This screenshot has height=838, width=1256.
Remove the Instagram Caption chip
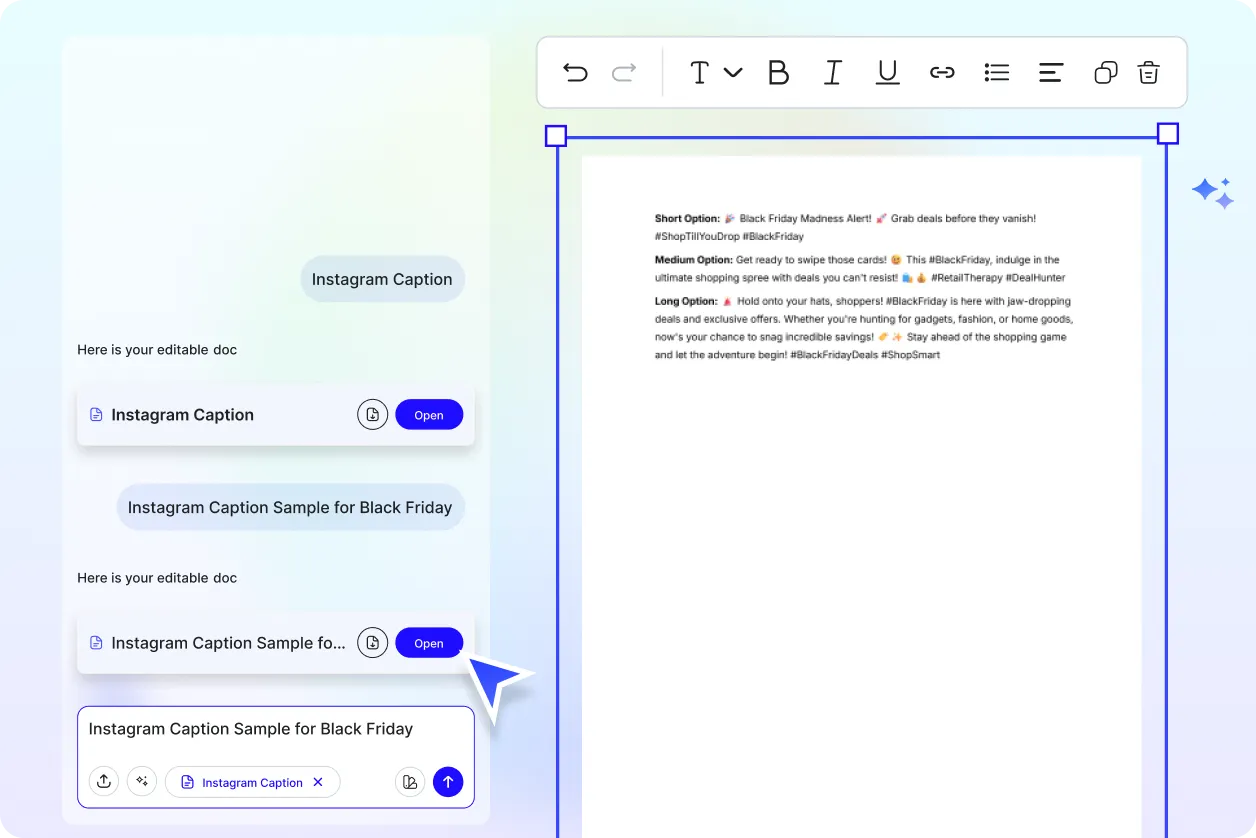318,782
